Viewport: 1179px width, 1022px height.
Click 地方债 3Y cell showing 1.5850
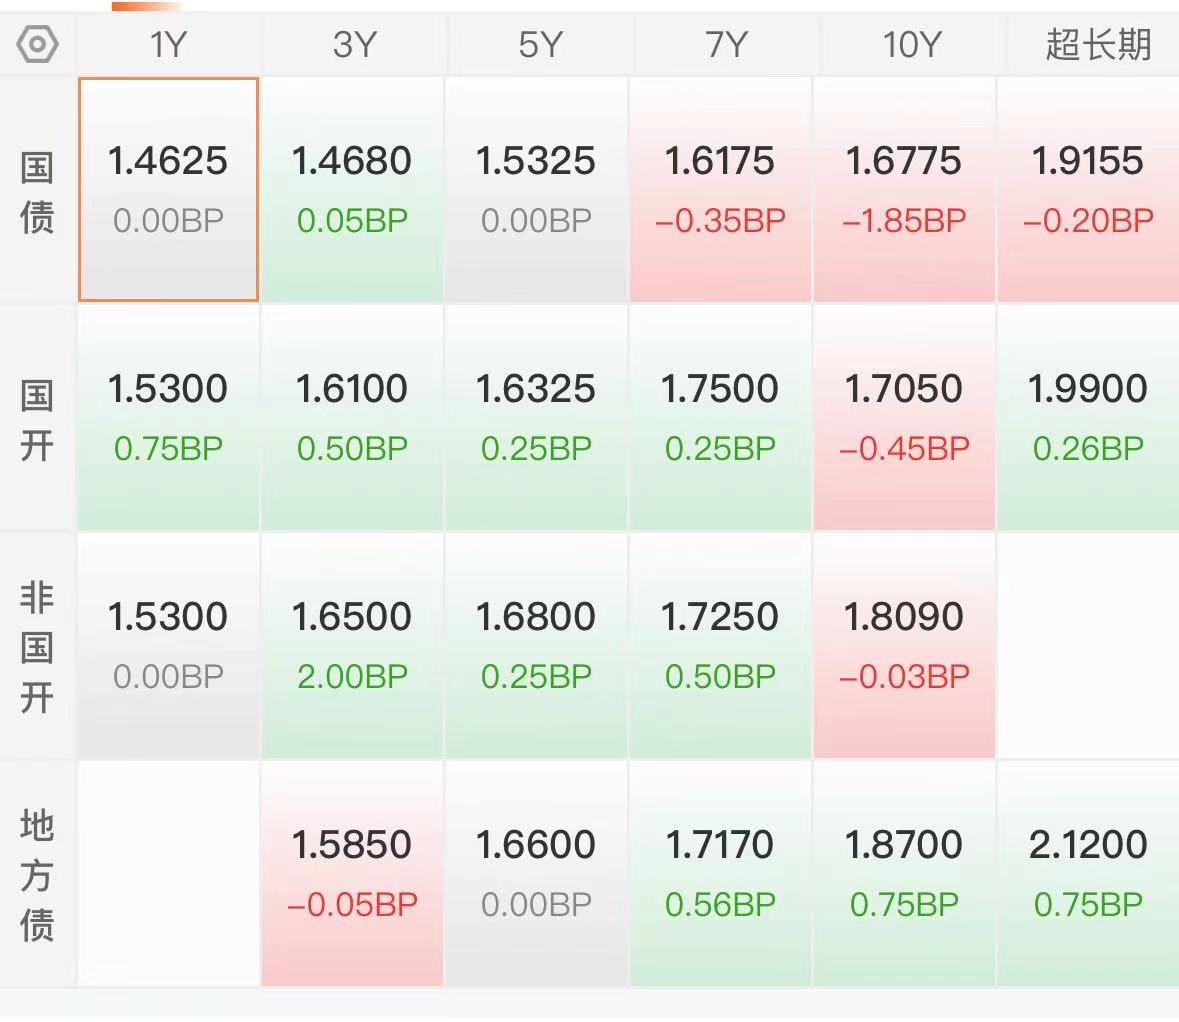click(x=352, y=873)
